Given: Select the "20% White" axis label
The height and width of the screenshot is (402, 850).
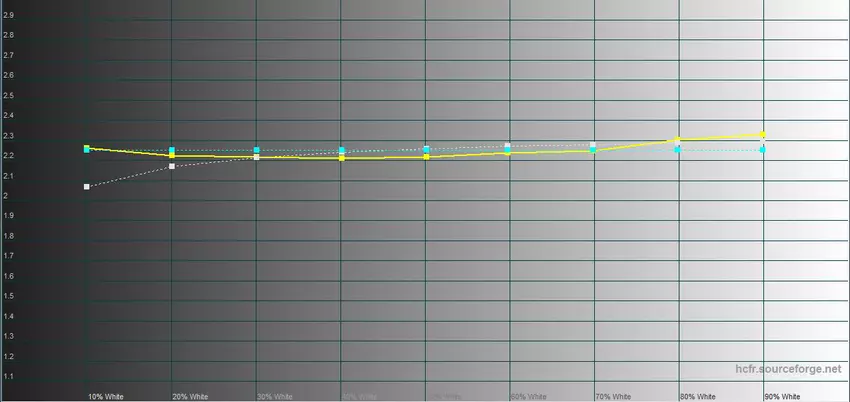Looking at the screenshot, I should click(191, 396).
